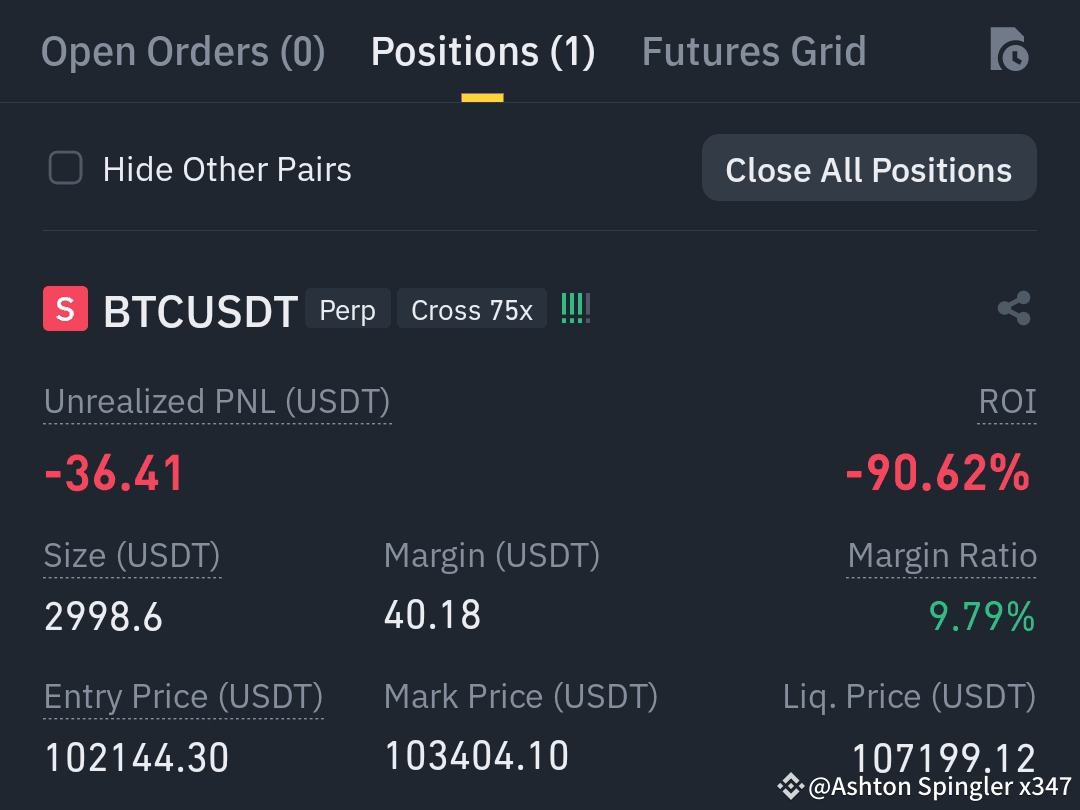Image resolution: width=1080 pixels, height=810 pixels.
Task: Tap the Close All Positions button
Action: point(869,168)
